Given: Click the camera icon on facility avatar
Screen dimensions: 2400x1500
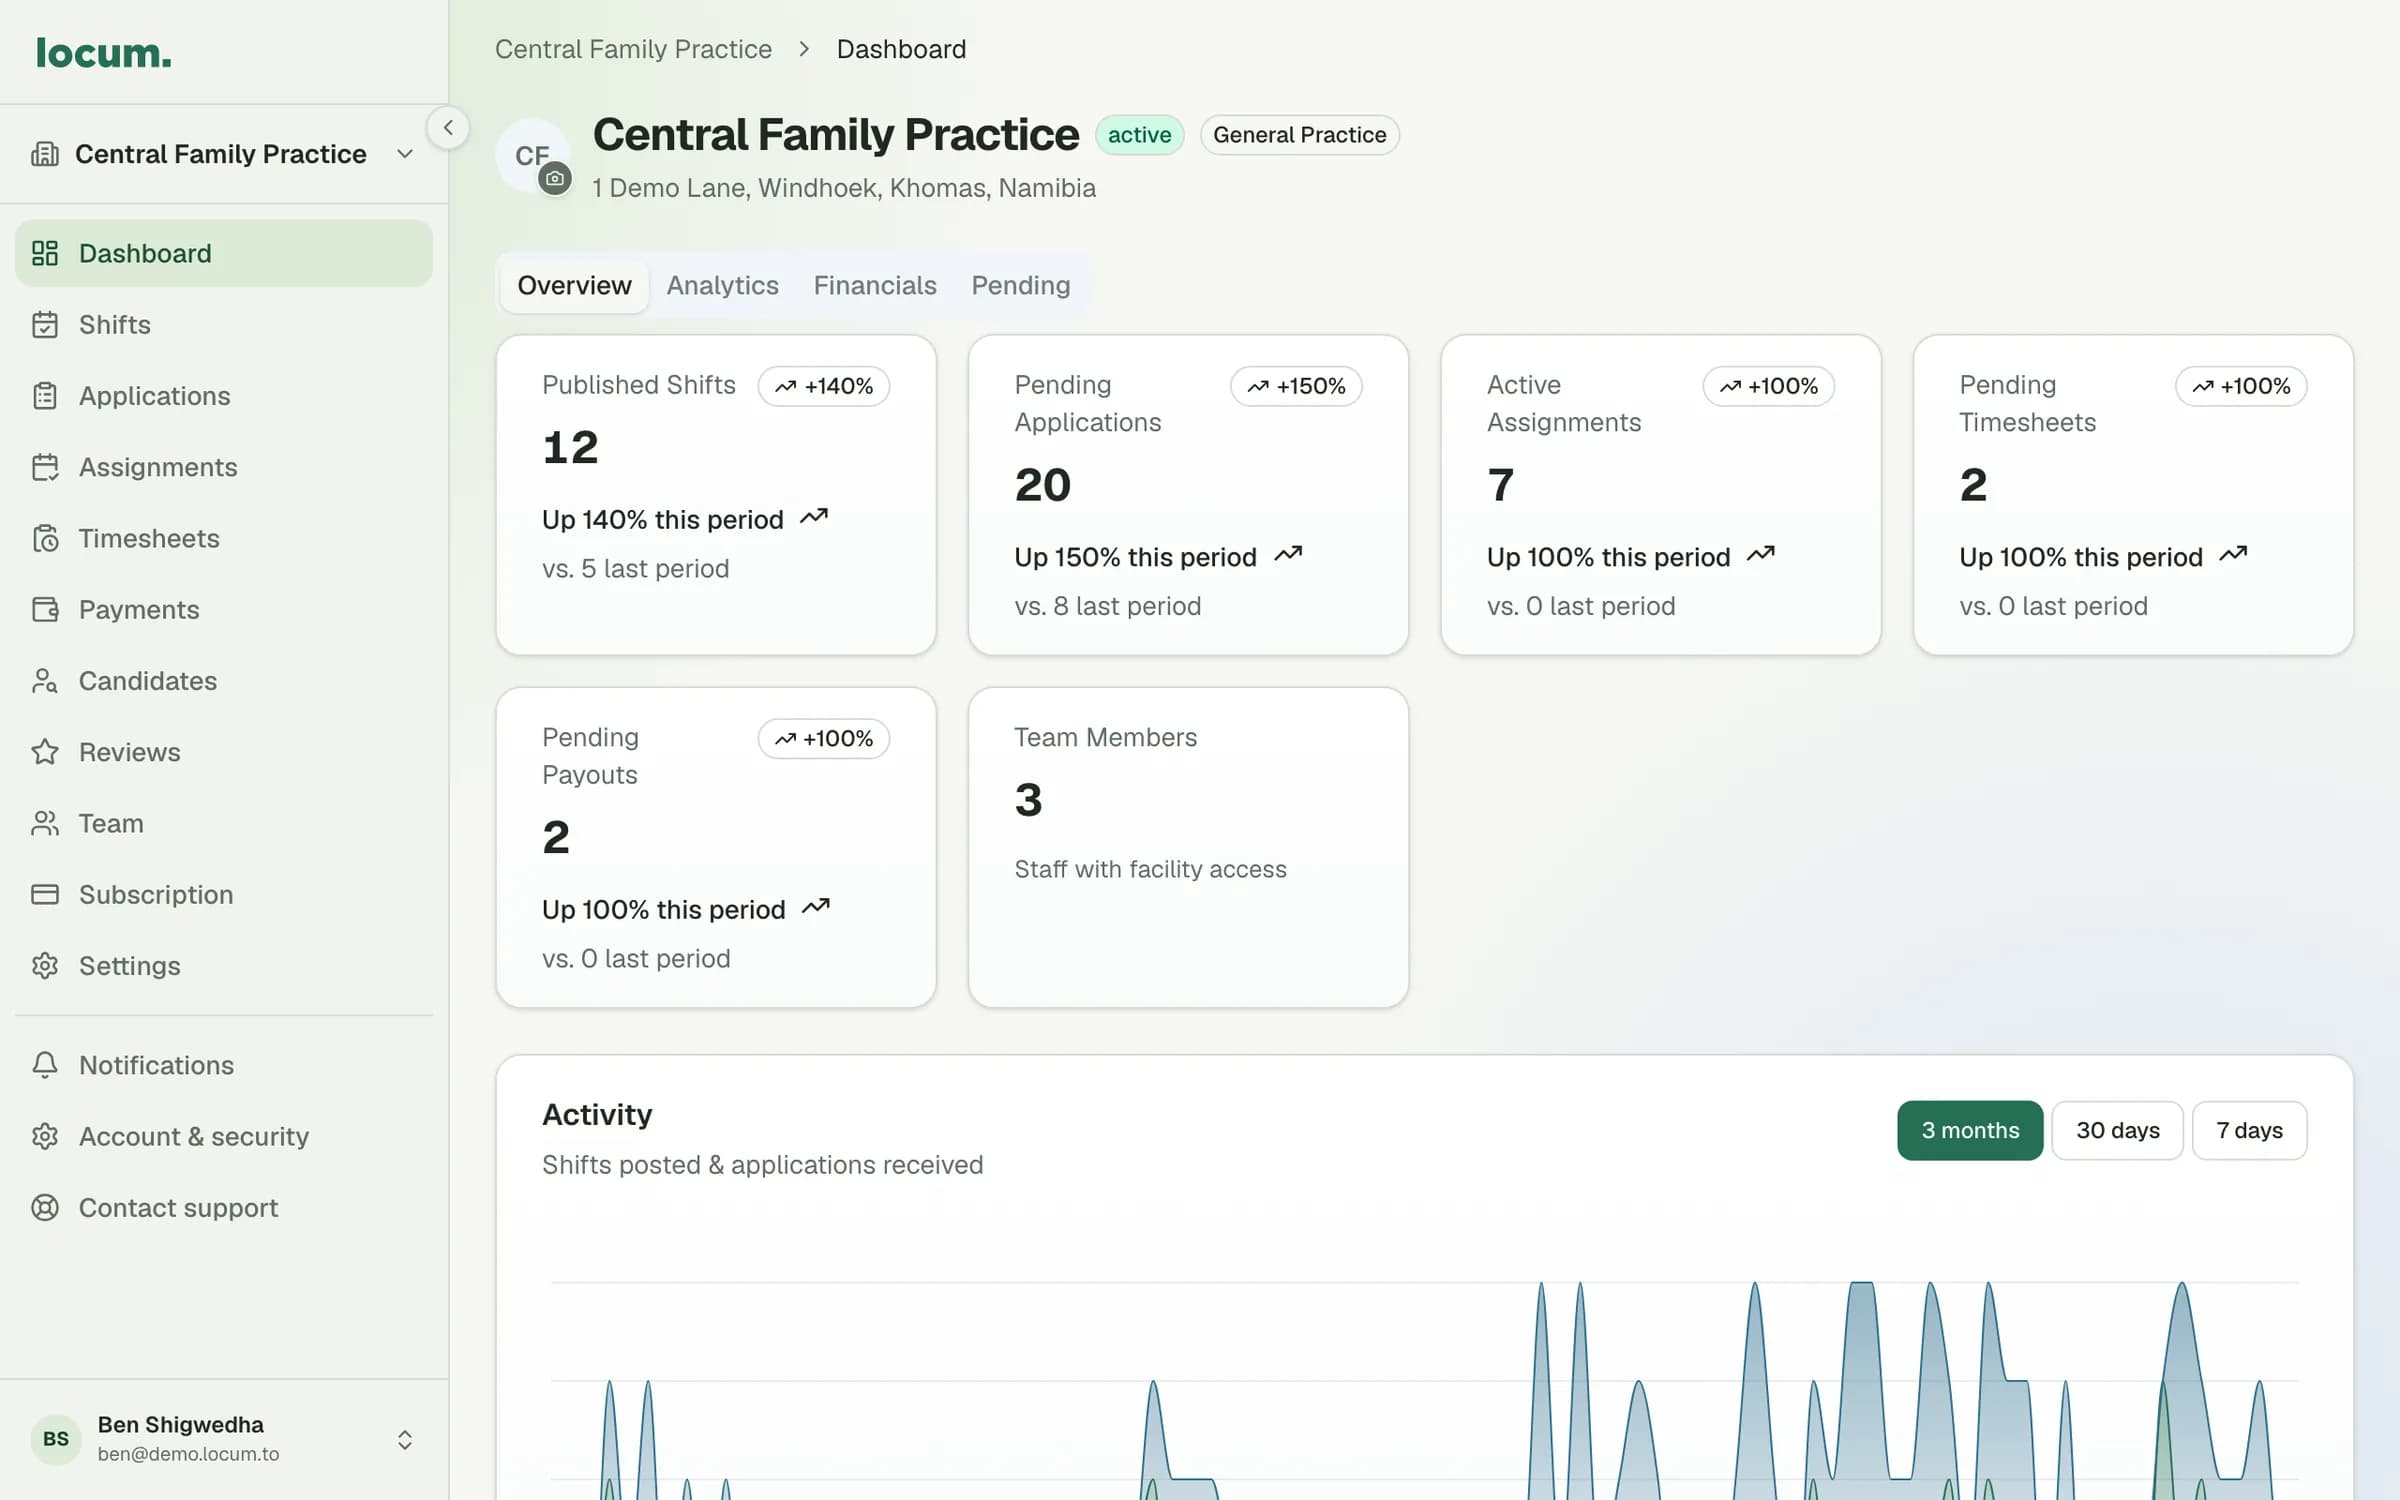Looking at the screenshot, I should (x=555, y=179).
